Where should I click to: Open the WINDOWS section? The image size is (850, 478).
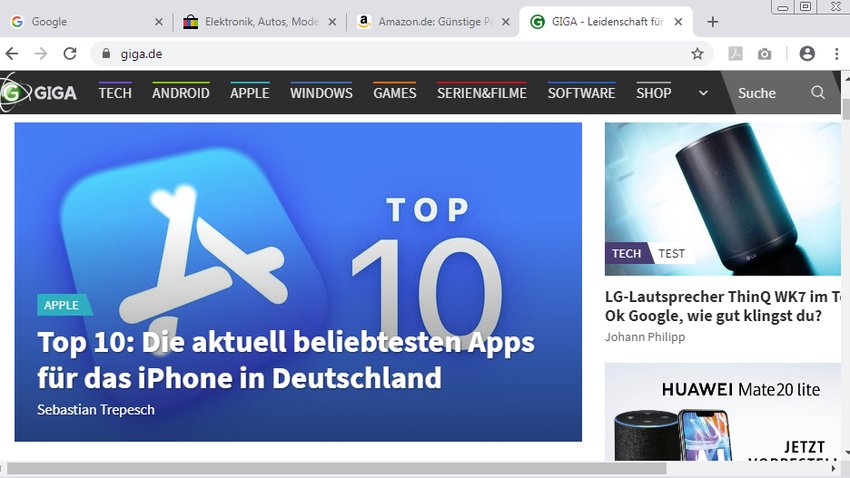[x=321, y=93]
